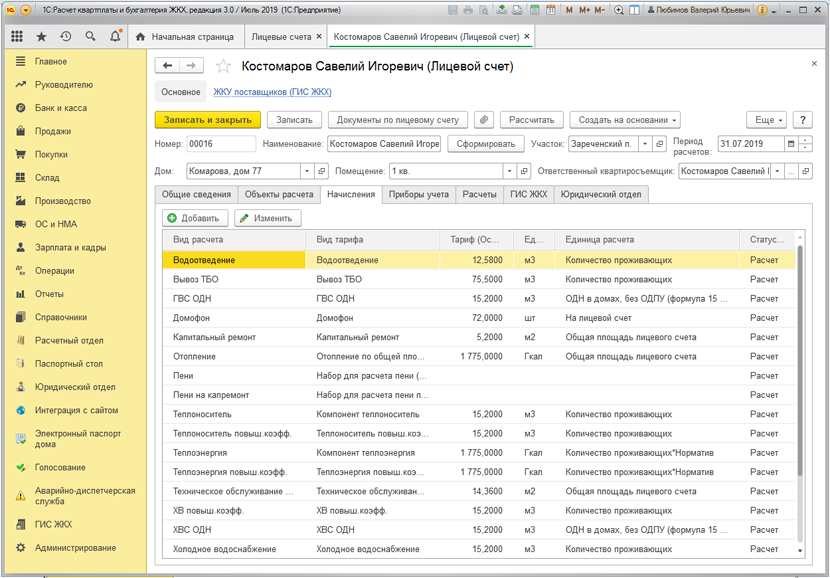This screenshot has height=578, width=830.
Task: Expand the Участок dropdown list
Action: click(646, 144)
